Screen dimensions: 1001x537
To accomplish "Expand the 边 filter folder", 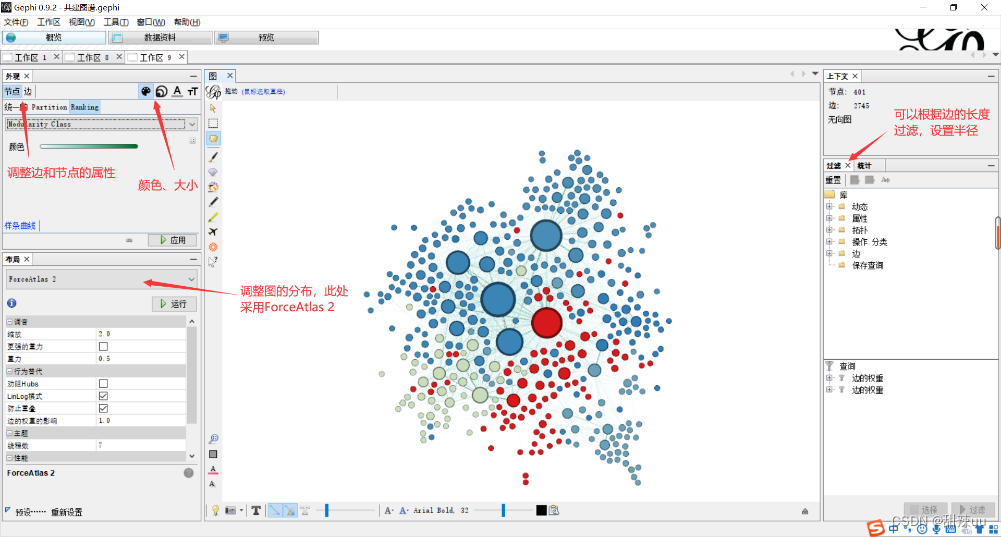I will pyautogui.click(x=829, y=253).
